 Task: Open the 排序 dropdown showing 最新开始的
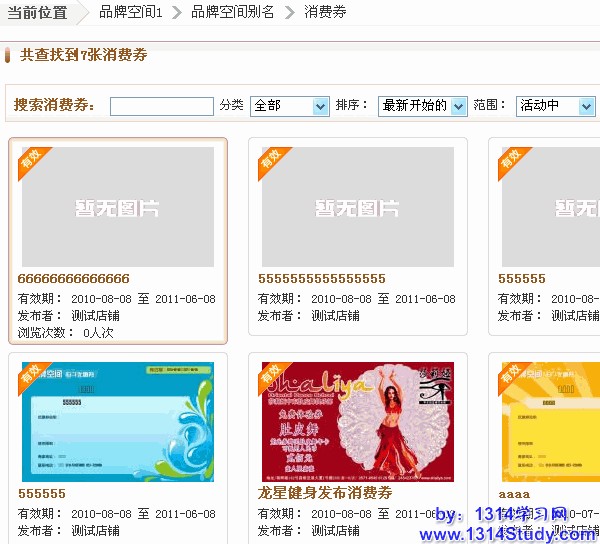(x=422, y=106)
